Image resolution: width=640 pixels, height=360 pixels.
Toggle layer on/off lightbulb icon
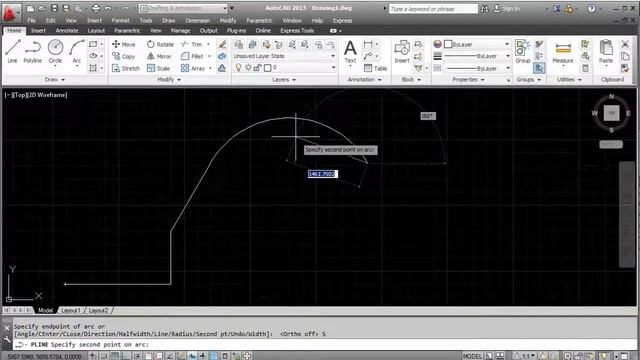click(x=238, y=68)
